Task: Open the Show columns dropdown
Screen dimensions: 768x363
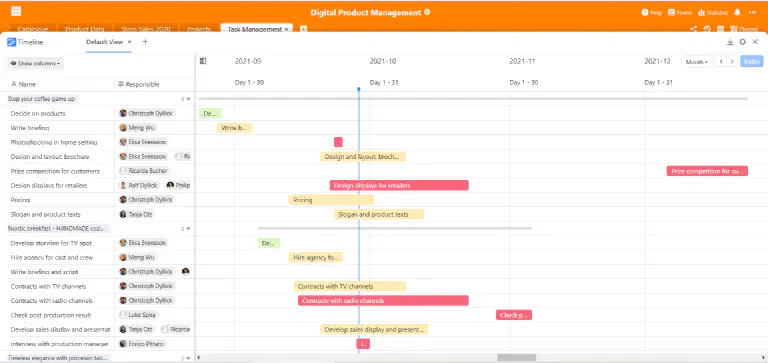Action: point(35,63)
